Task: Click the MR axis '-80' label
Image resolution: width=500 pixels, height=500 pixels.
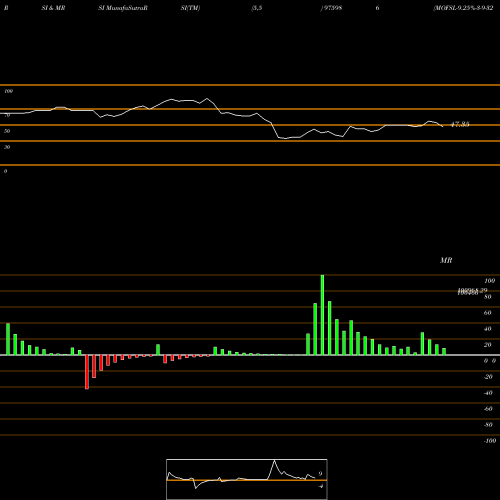Action: 488,425
